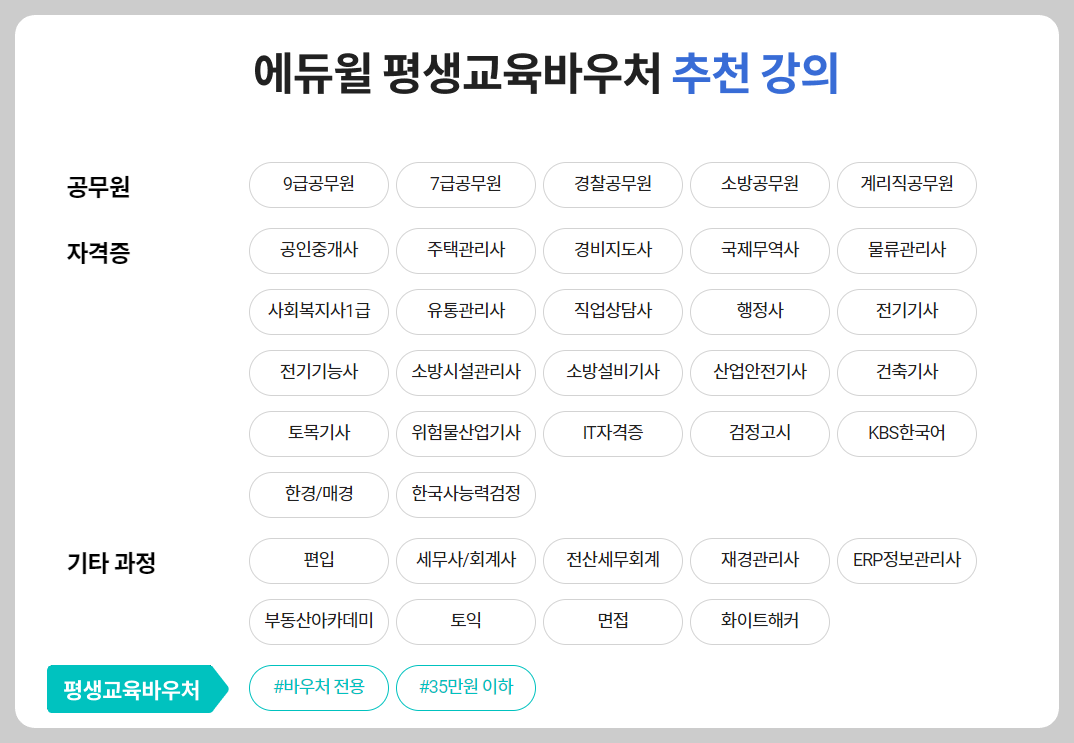Click the 계리직공무원 course button
The width and height of the screenshot is (1074, 743).
(x=906, y=185)
